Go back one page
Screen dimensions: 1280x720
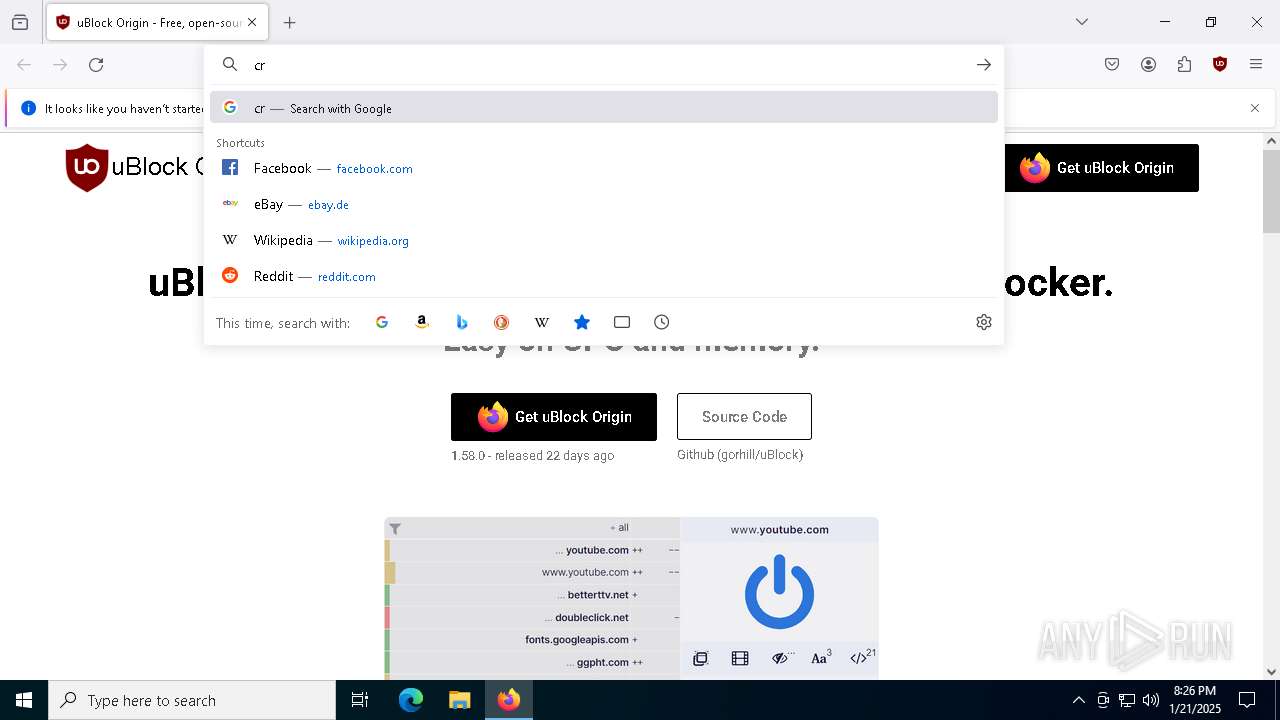click(x=24, y=65)
